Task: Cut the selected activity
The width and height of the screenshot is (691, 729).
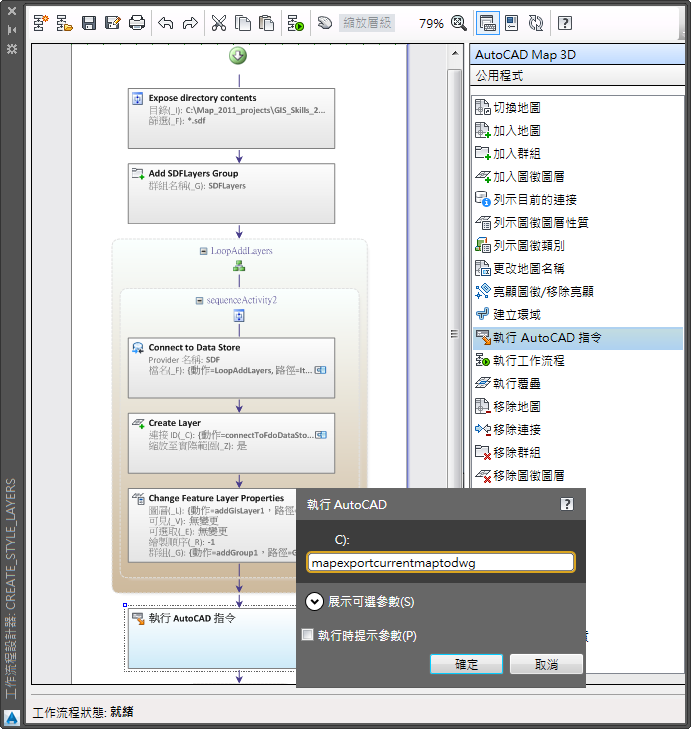Action: (x=219, y=23)
